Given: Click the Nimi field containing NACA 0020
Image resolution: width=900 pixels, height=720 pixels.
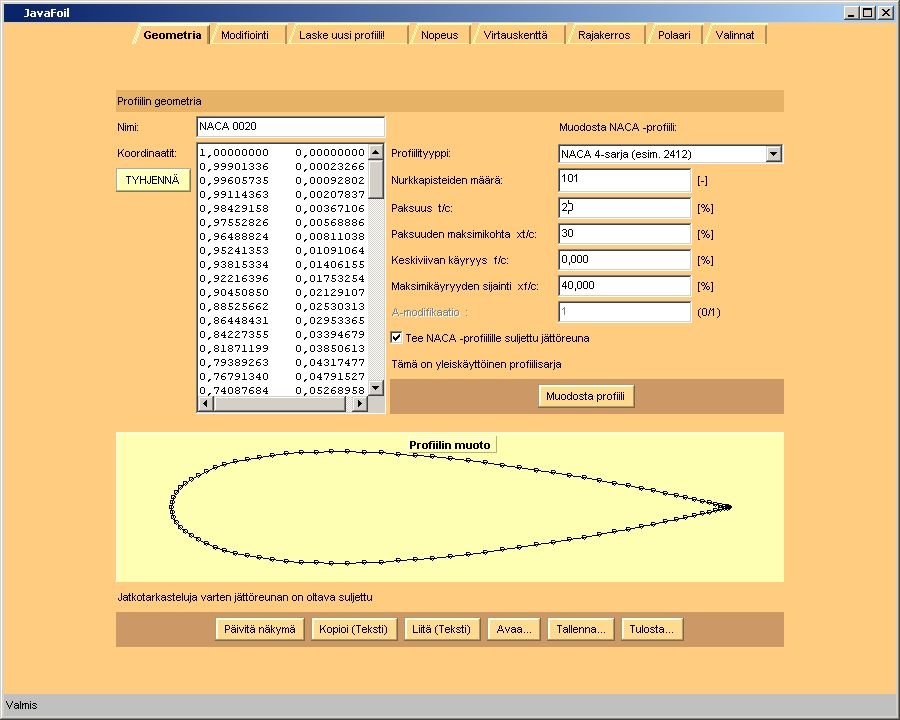Looking at the screenshot, I should click(290, 127).
